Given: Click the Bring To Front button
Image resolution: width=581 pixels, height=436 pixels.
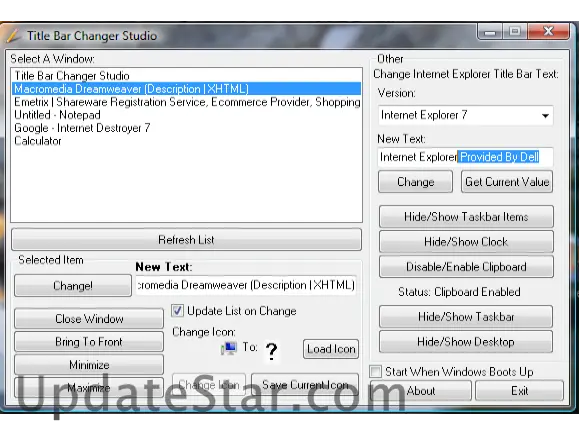Looking at the screenshot, I should (x=89, y=341).
